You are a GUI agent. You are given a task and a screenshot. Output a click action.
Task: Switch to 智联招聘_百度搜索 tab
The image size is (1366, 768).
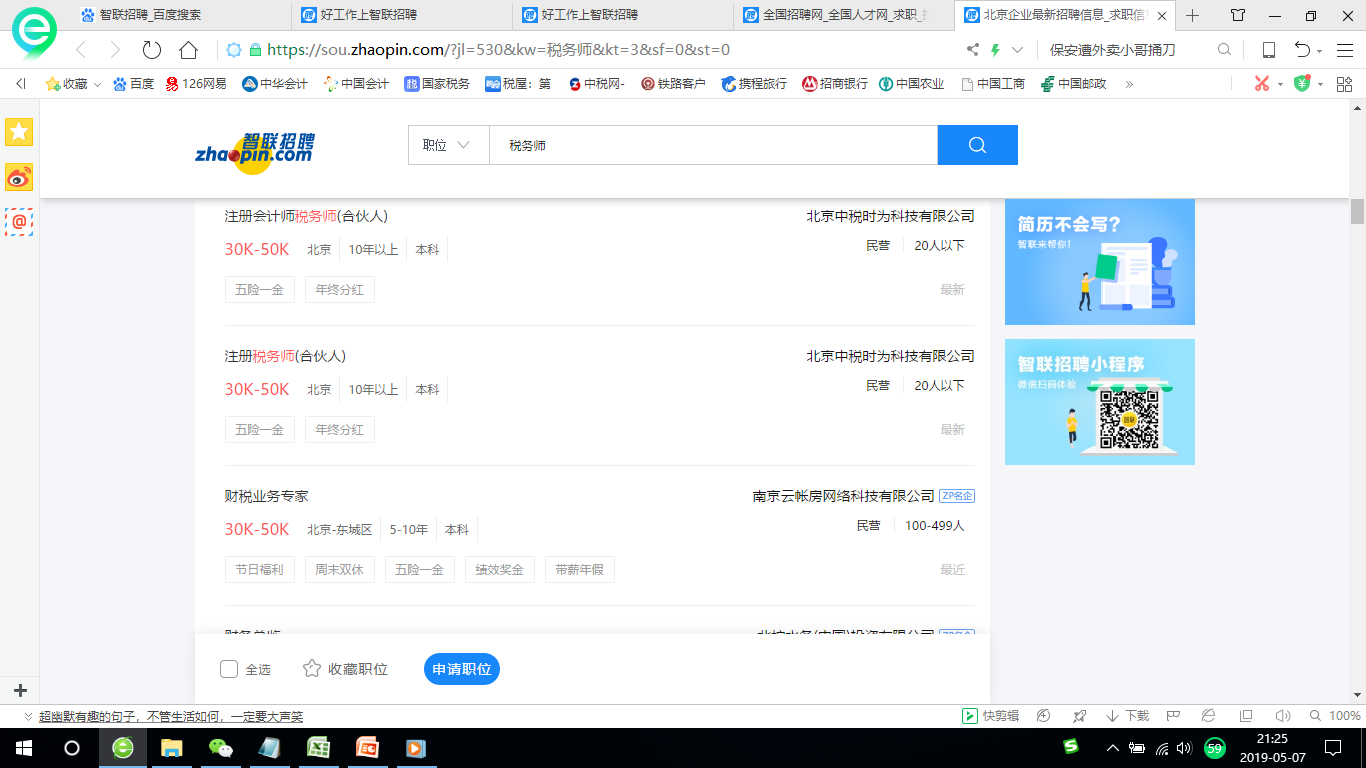tap(150, 15)
